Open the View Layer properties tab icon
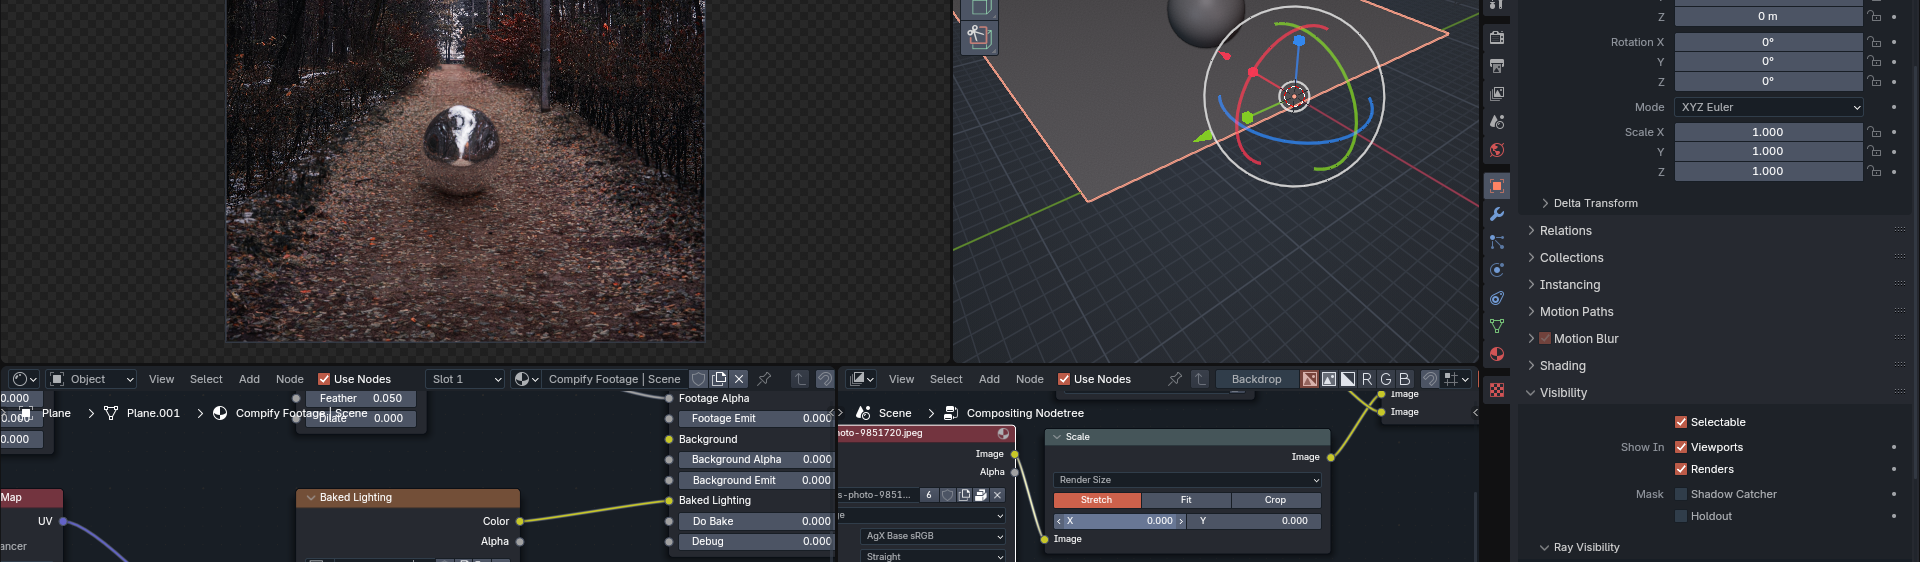The width and height of the screenshot is (1920, 562). (x=1497, y=94)
